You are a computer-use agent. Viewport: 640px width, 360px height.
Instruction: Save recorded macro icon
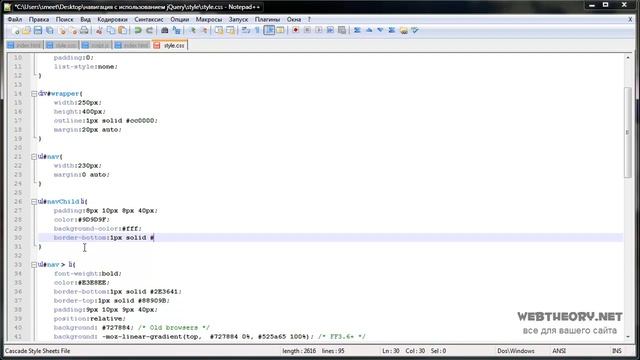(x=342, y=31)
